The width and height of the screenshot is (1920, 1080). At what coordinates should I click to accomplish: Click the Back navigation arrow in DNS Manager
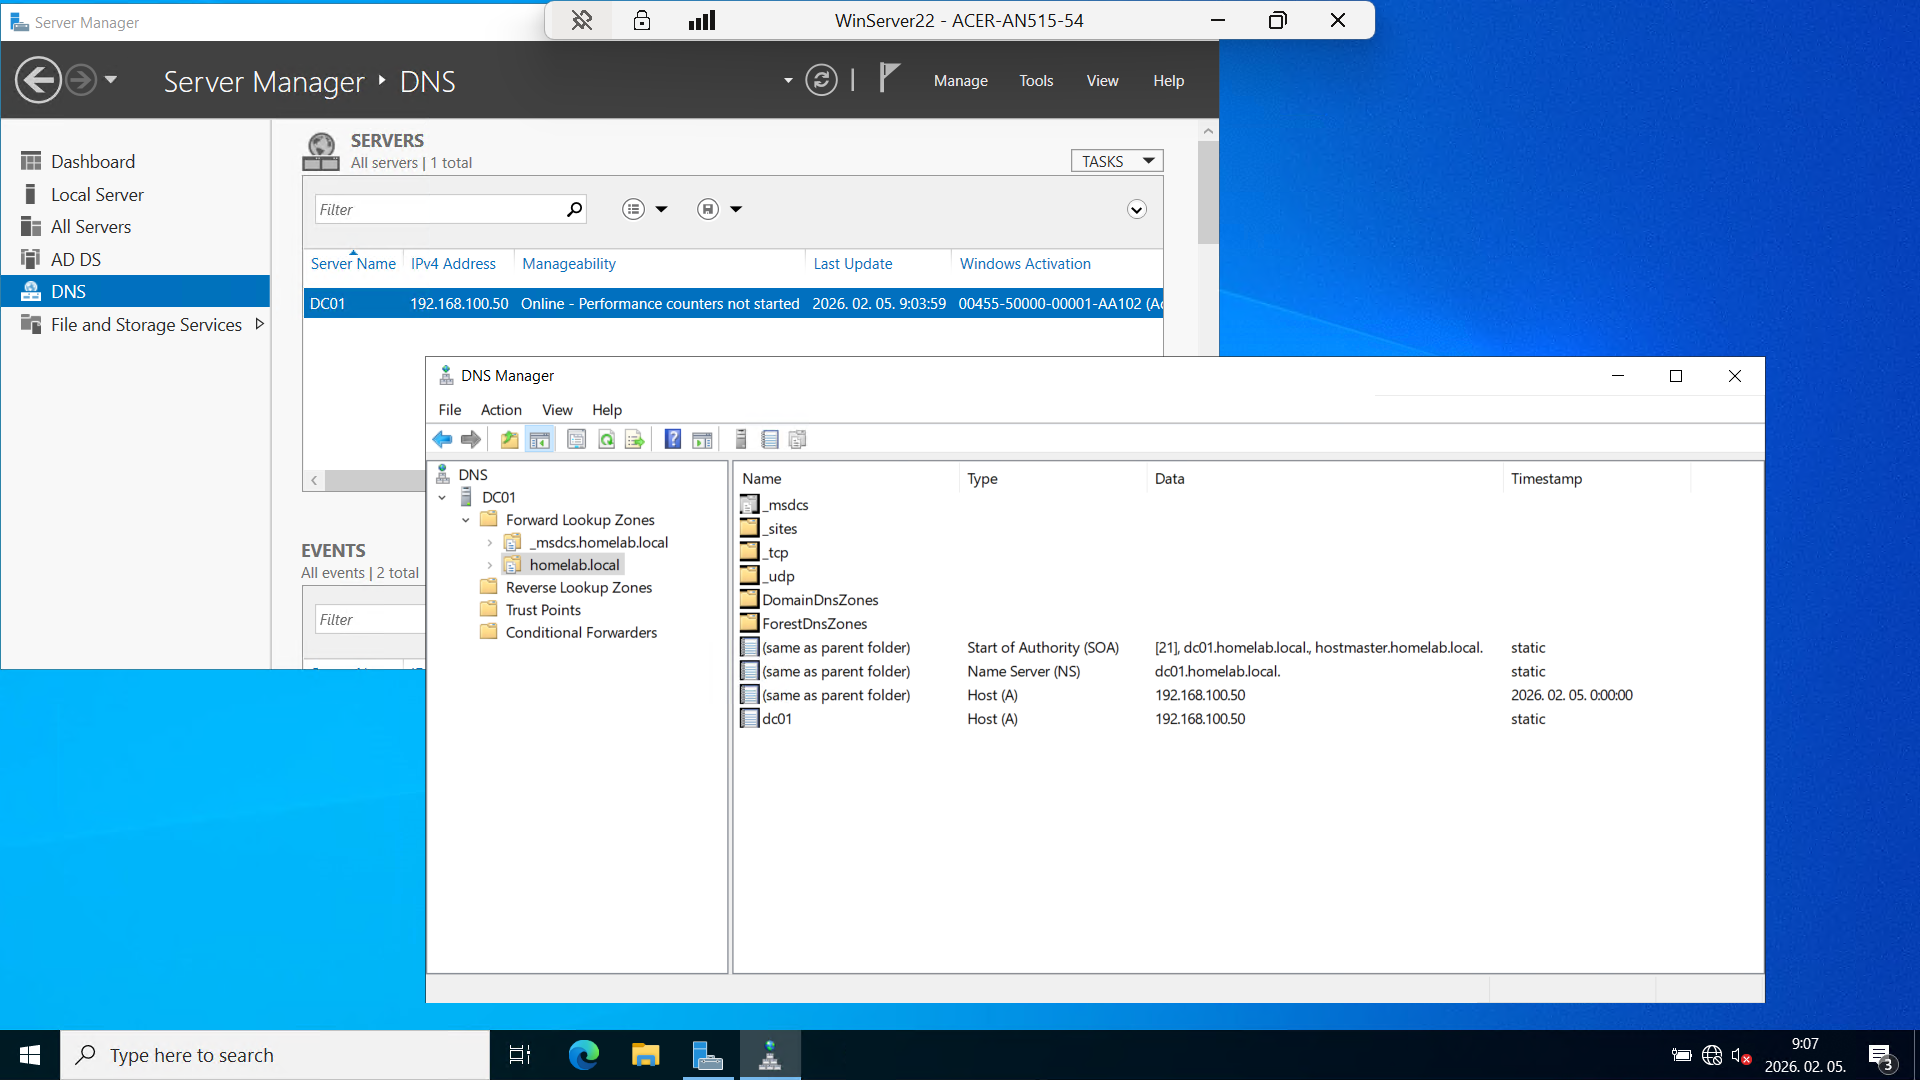pyautogui.click(x=443, y=439)
